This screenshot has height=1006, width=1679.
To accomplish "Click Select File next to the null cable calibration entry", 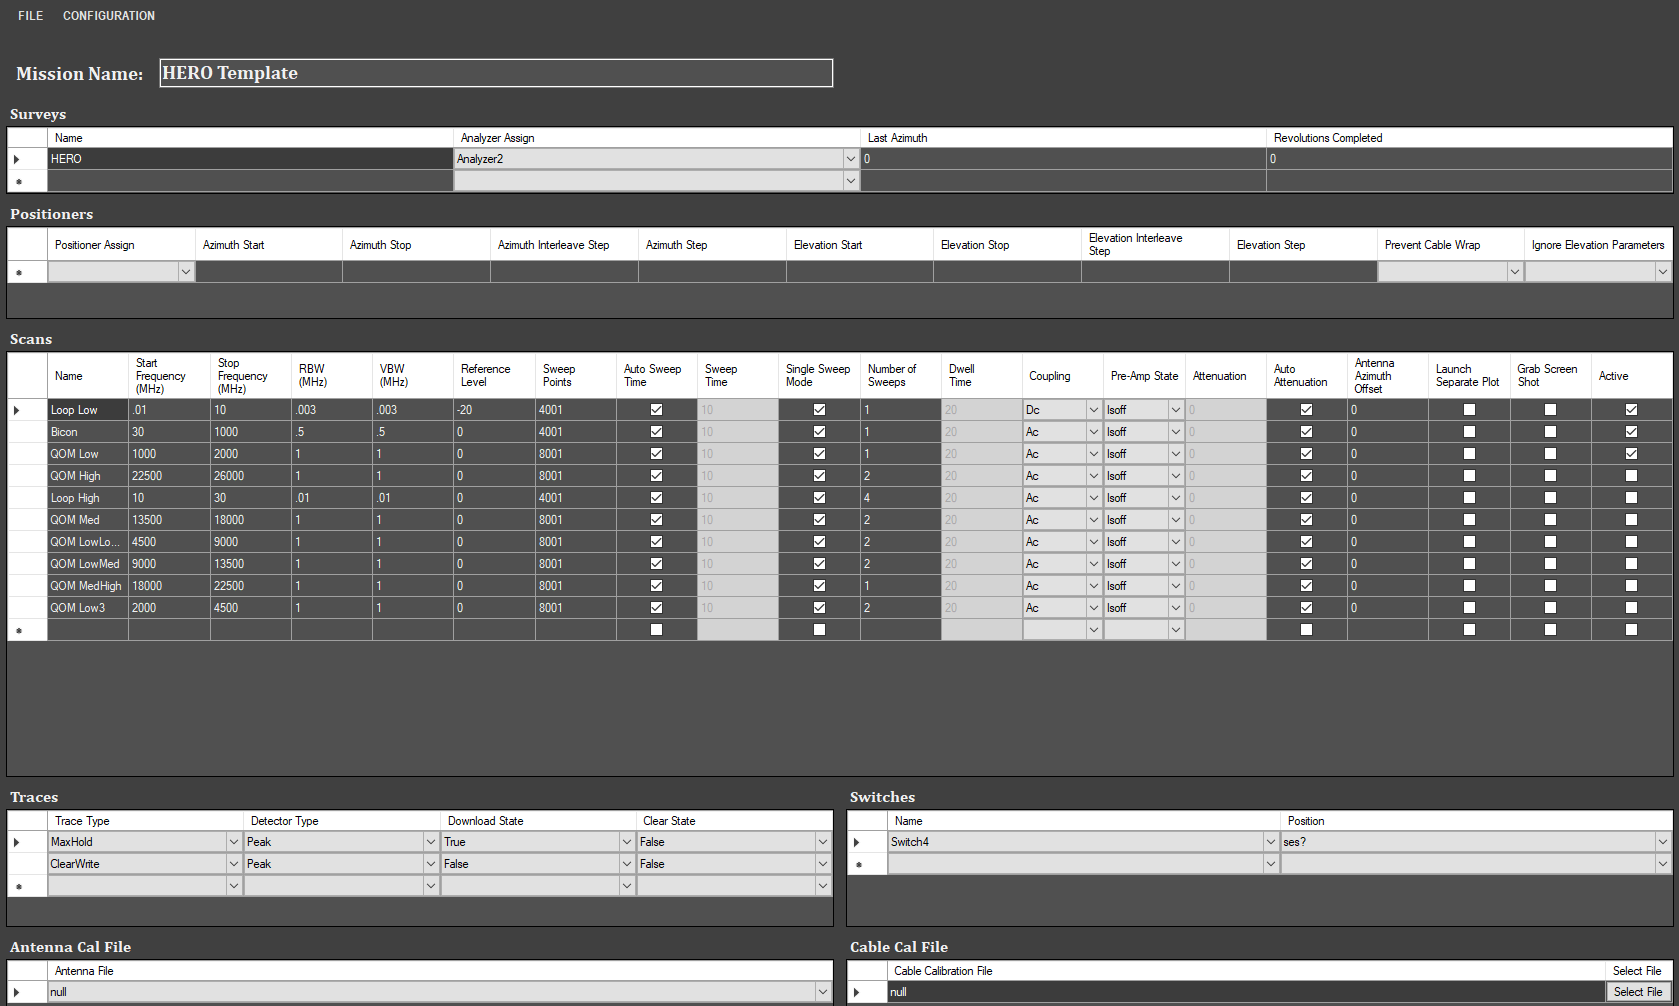I will [x=1637, y=991].
